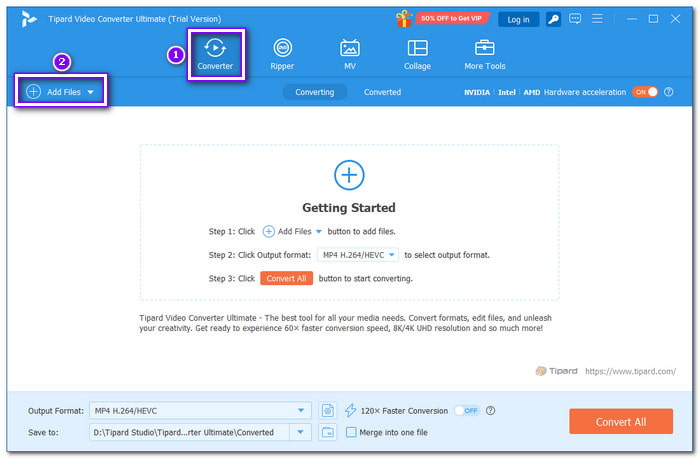Screen dimensions: 700x459
Task: Switch to the Ripper module
Action: (x=282, y=54)
